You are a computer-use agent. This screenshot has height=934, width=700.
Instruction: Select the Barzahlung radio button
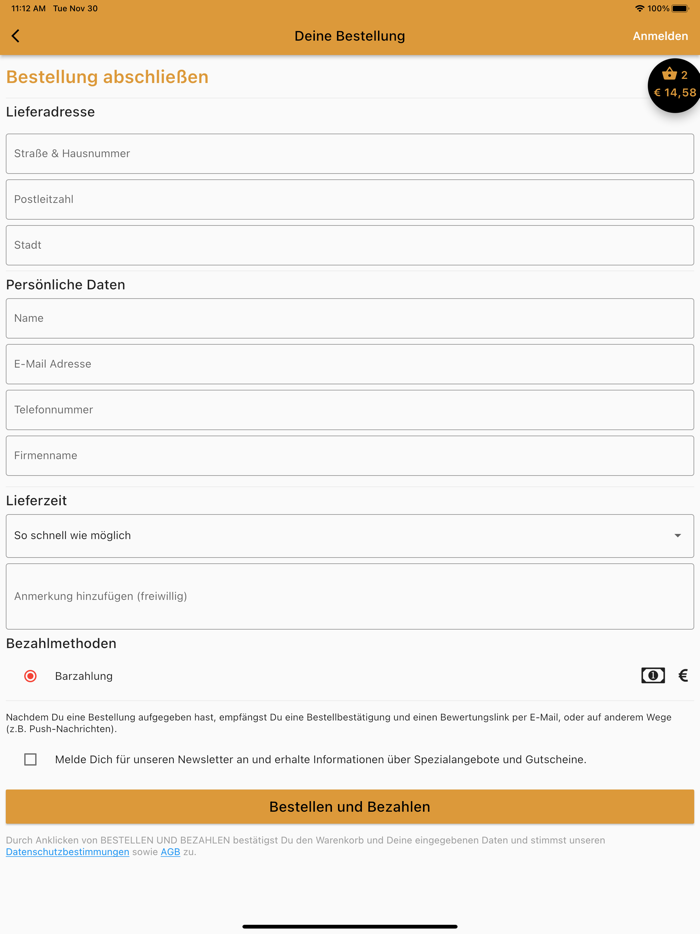click(x=31, y=676)
